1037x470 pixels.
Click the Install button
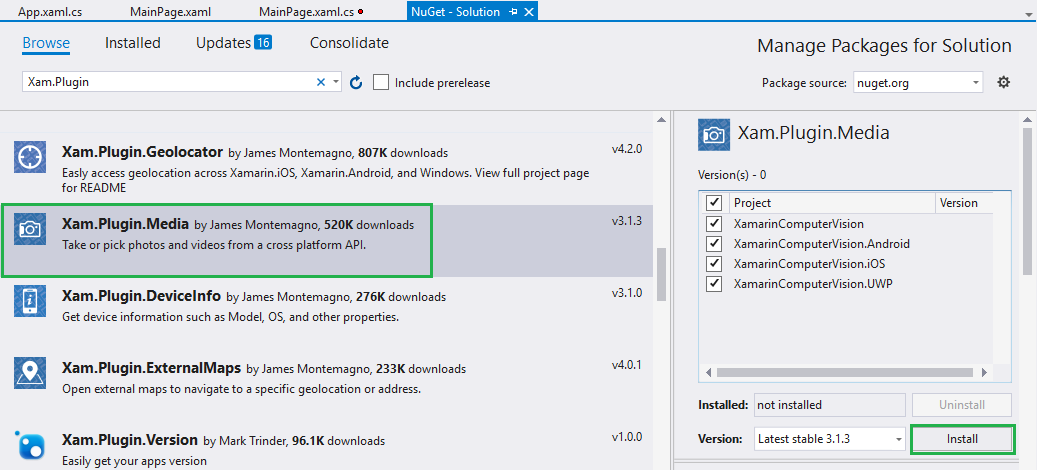pyautogui.click(x=962, y=439)
